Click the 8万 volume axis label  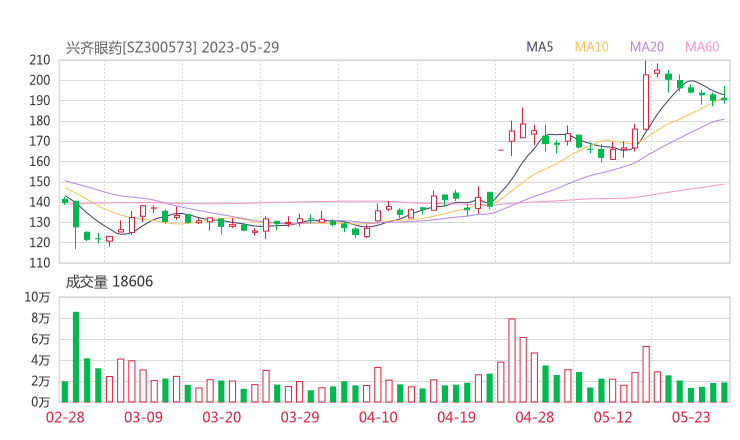[41, 318]
